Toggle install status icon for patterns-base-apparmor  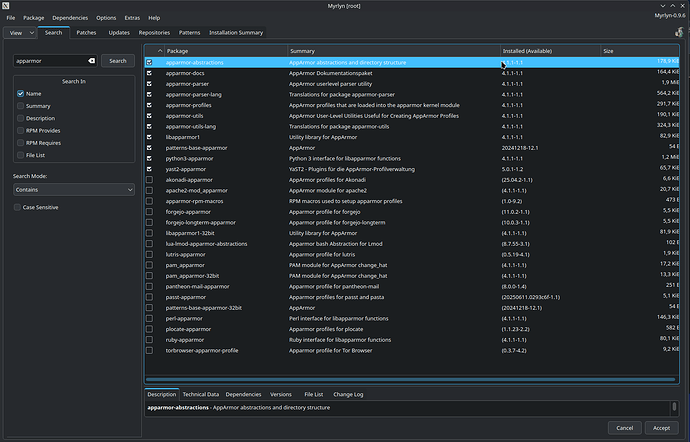coord(150,148)
